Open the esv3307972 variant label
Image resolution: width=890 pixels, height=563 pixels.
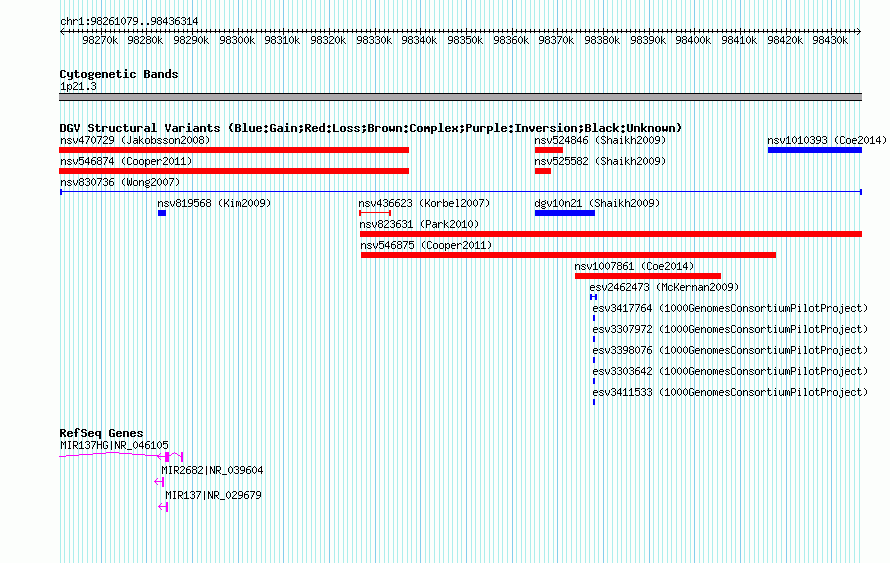pyautogui.click(x=730, y=329)
